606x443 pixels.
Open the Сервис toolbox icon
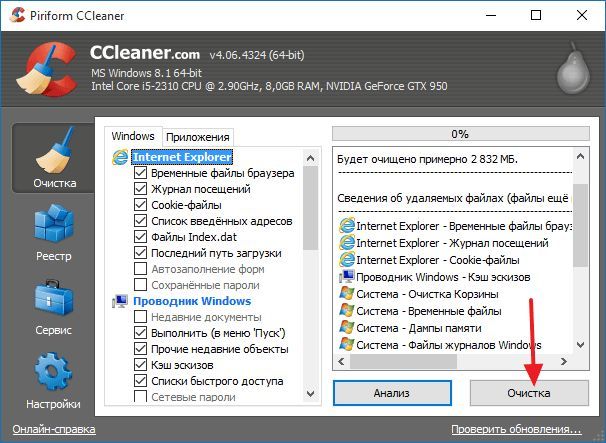pyautogui.click(x=54, y=298)
